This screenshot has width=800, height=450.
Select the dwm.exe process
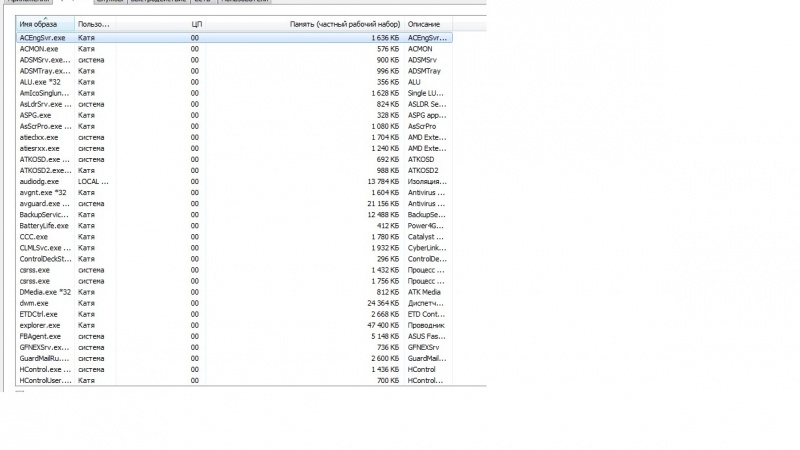coord(234,303)
